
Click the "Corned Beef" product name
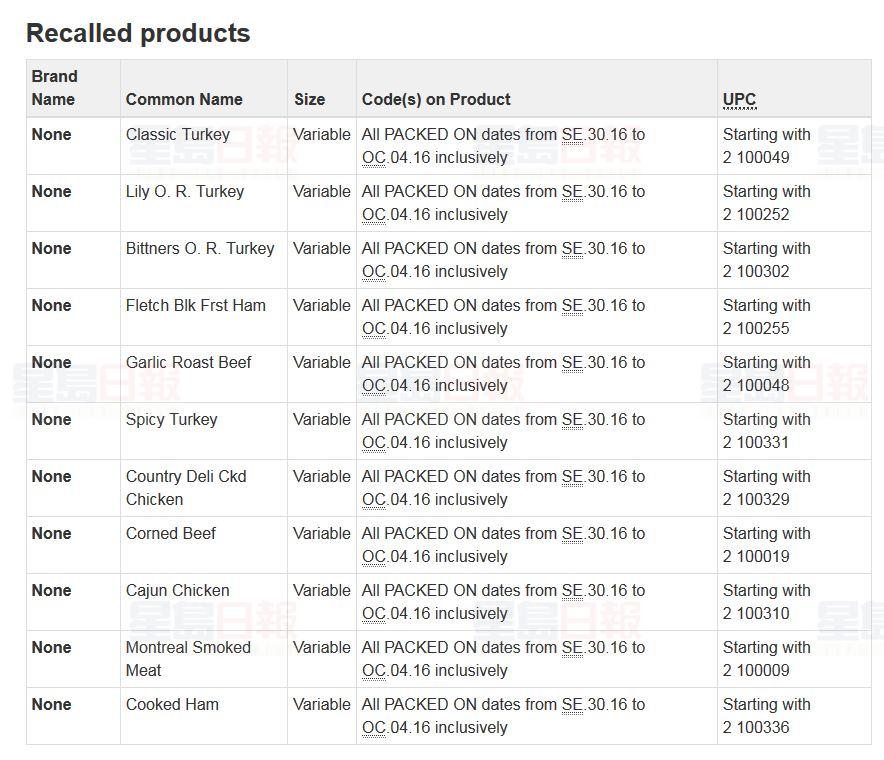click(171, 533)
